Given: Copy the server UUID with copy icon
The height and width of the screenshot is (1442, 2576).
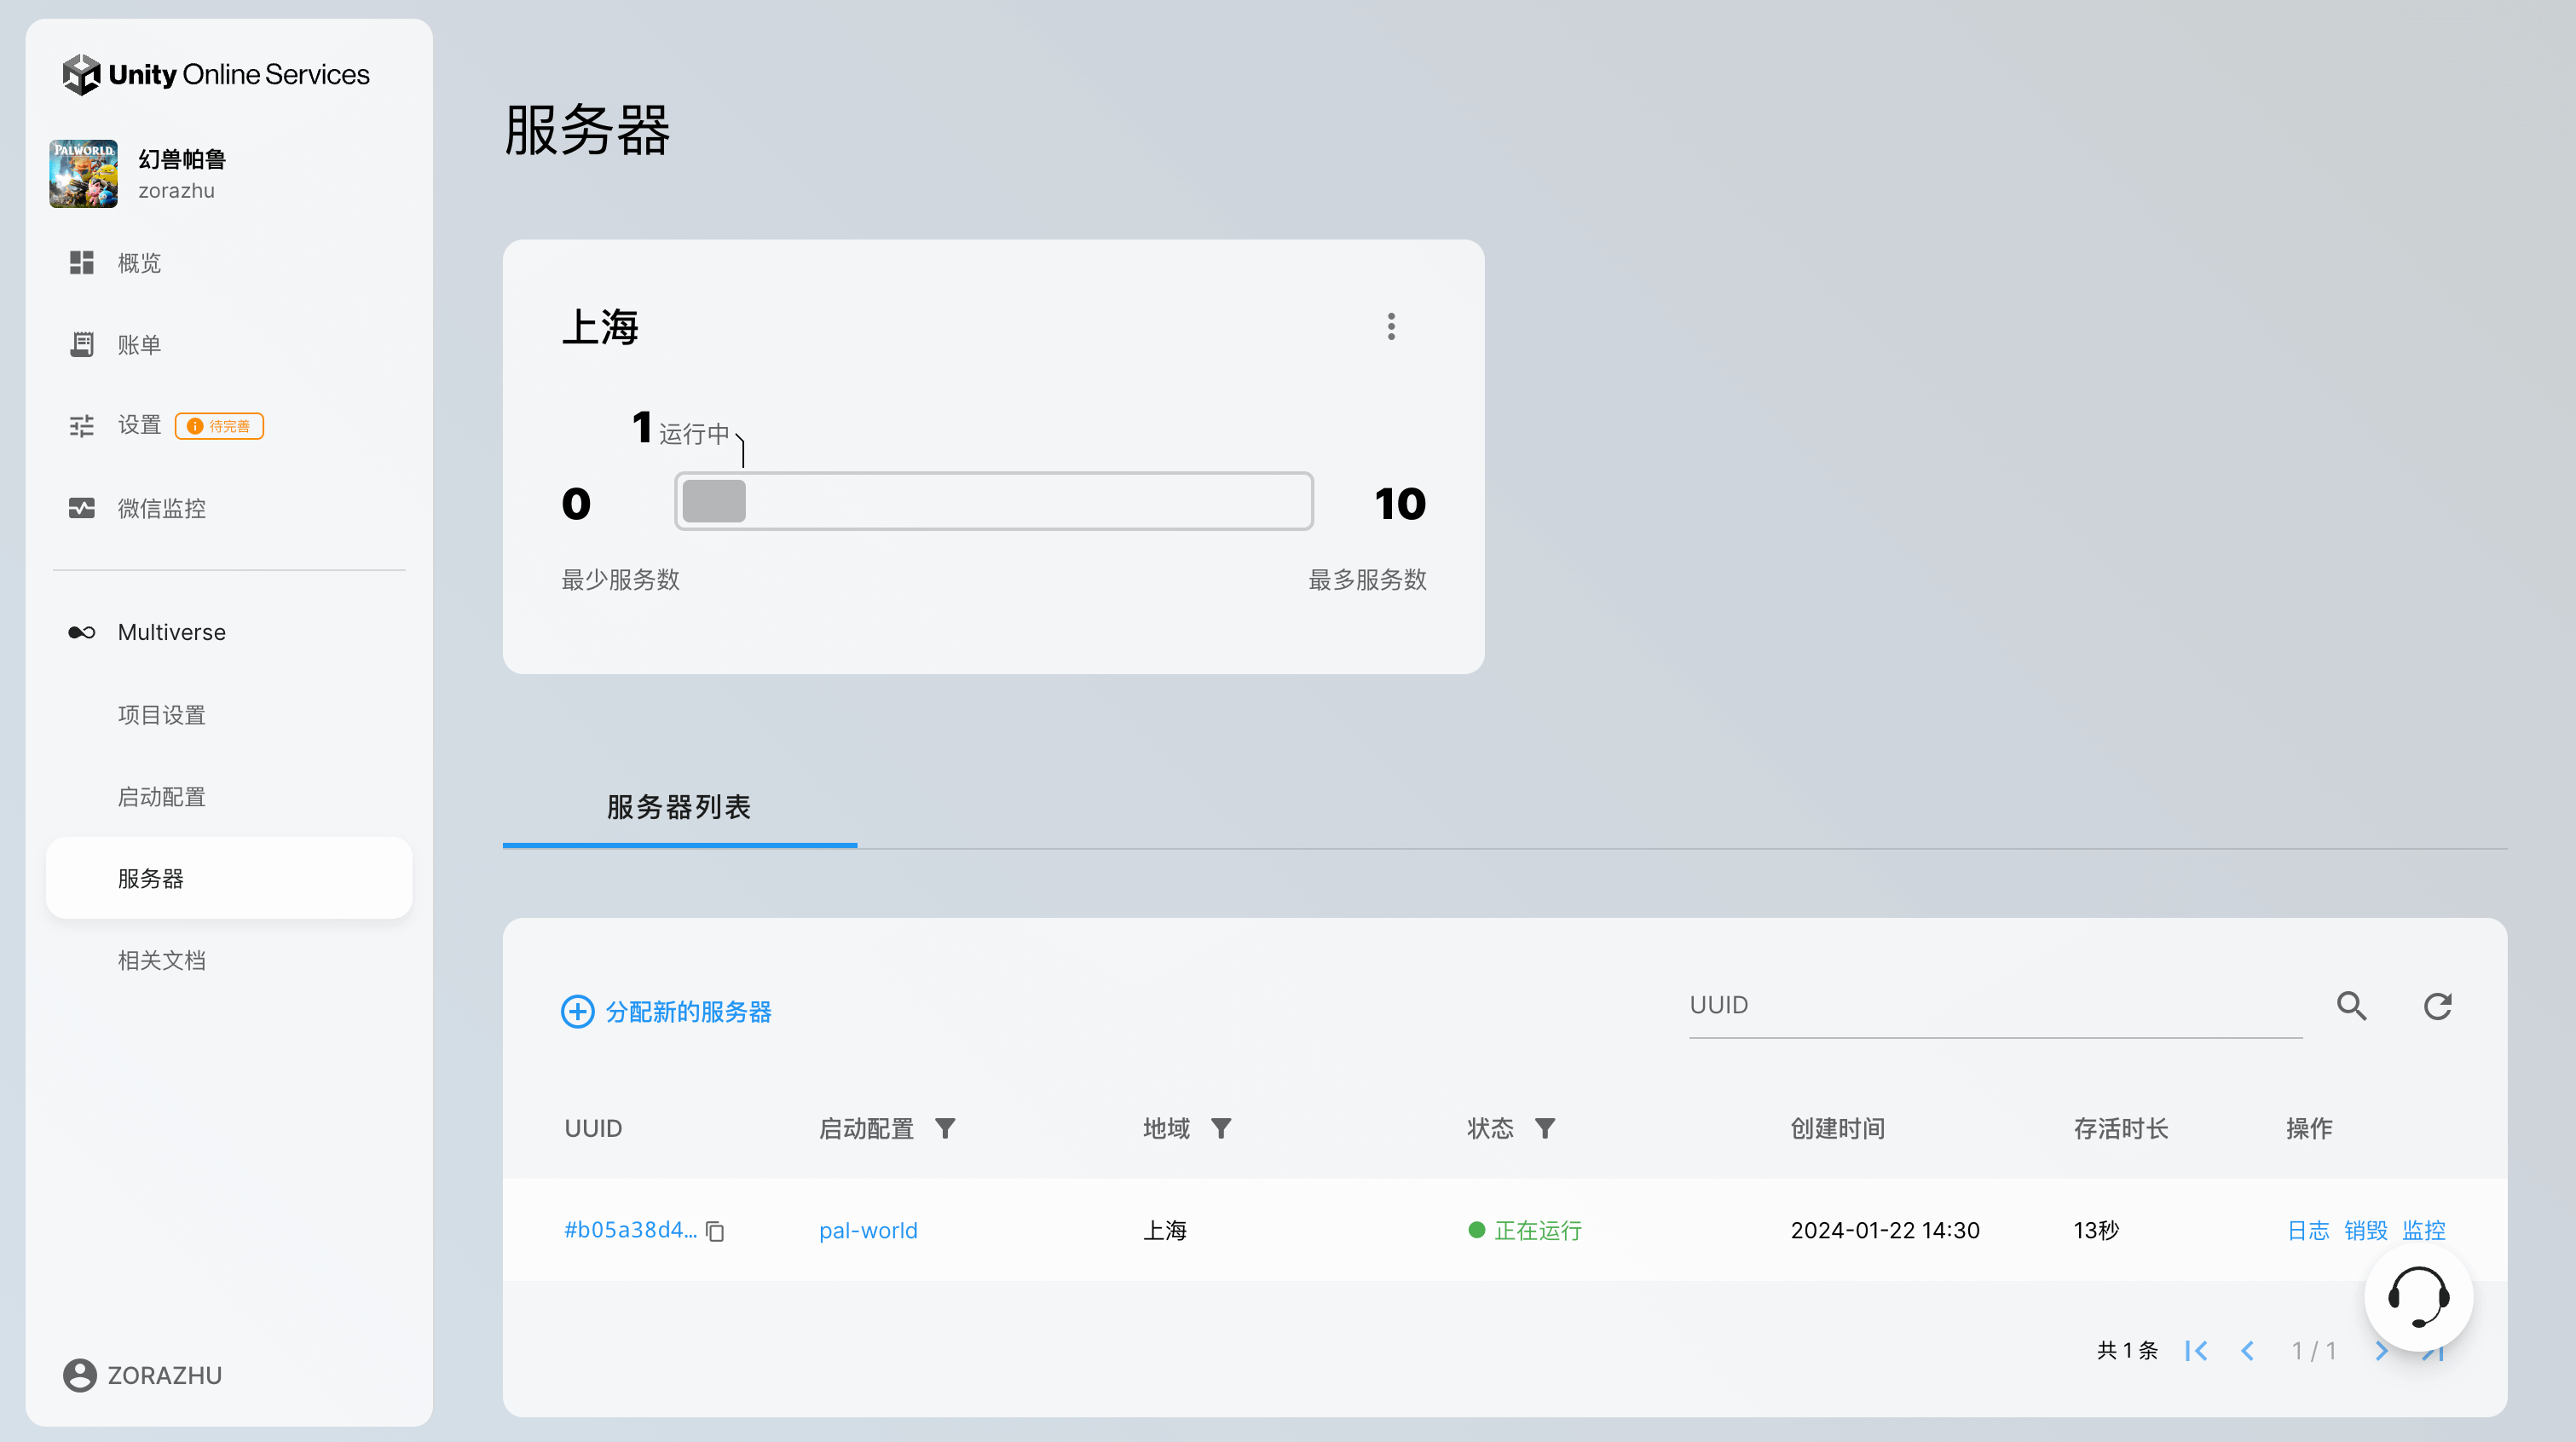Looking at the screenshot, I should (715, 1231).
